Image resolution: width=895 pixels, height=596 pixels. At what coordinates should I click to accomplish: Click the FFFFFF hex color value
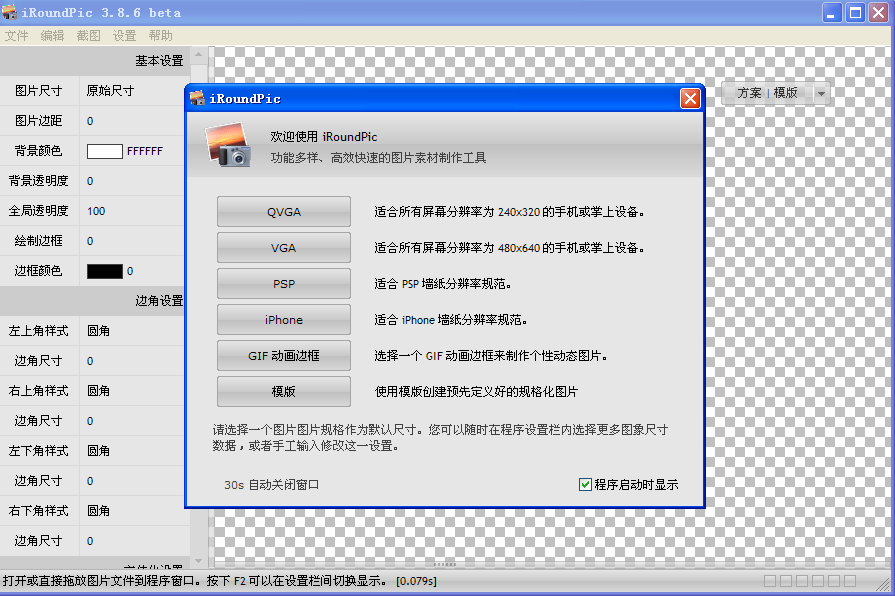(145, 151)
